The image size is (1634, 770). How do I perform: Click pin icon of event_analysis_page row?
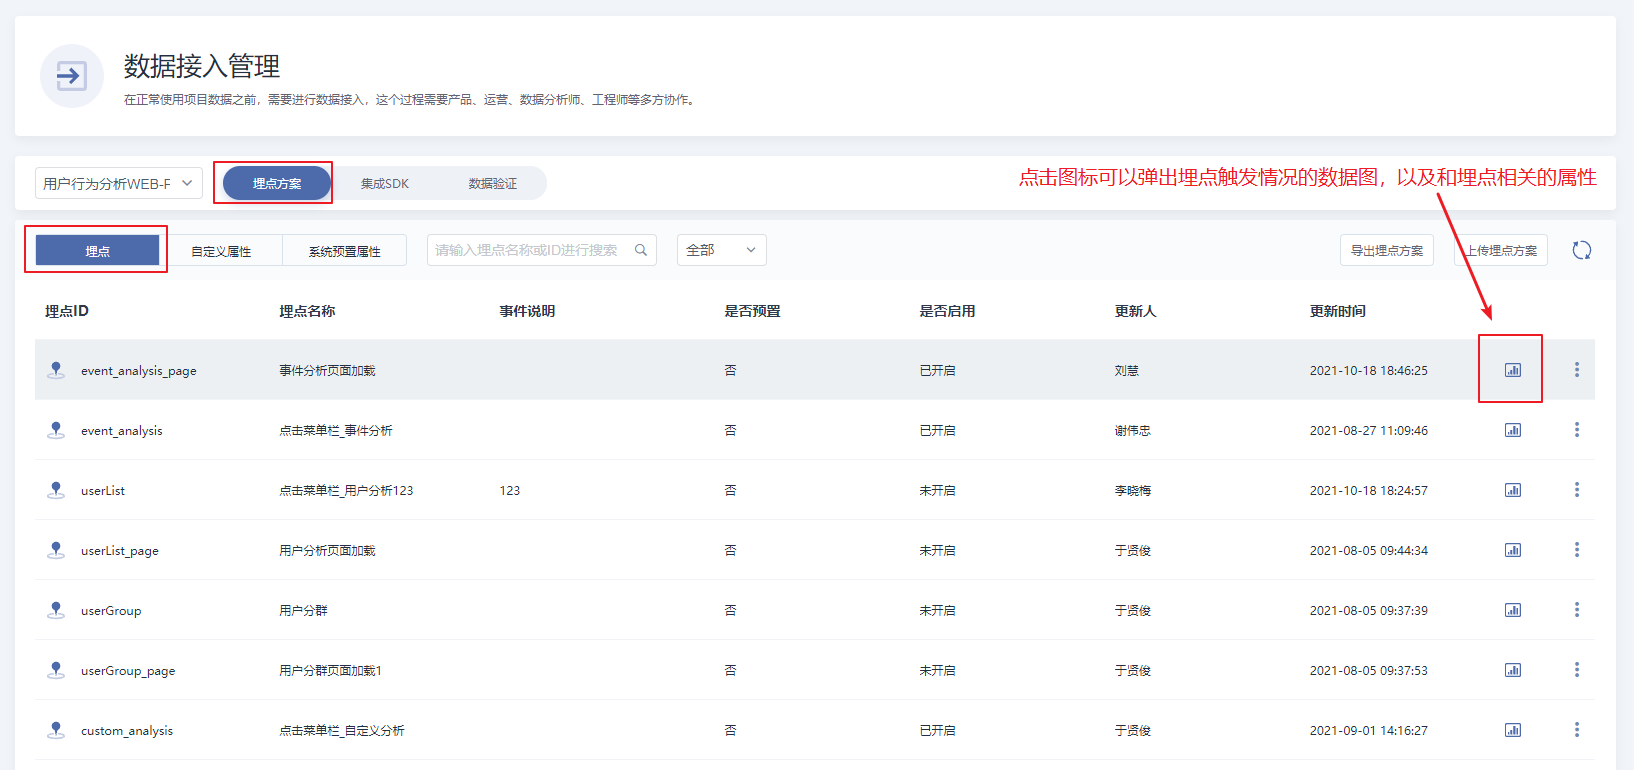click(56, 370)
